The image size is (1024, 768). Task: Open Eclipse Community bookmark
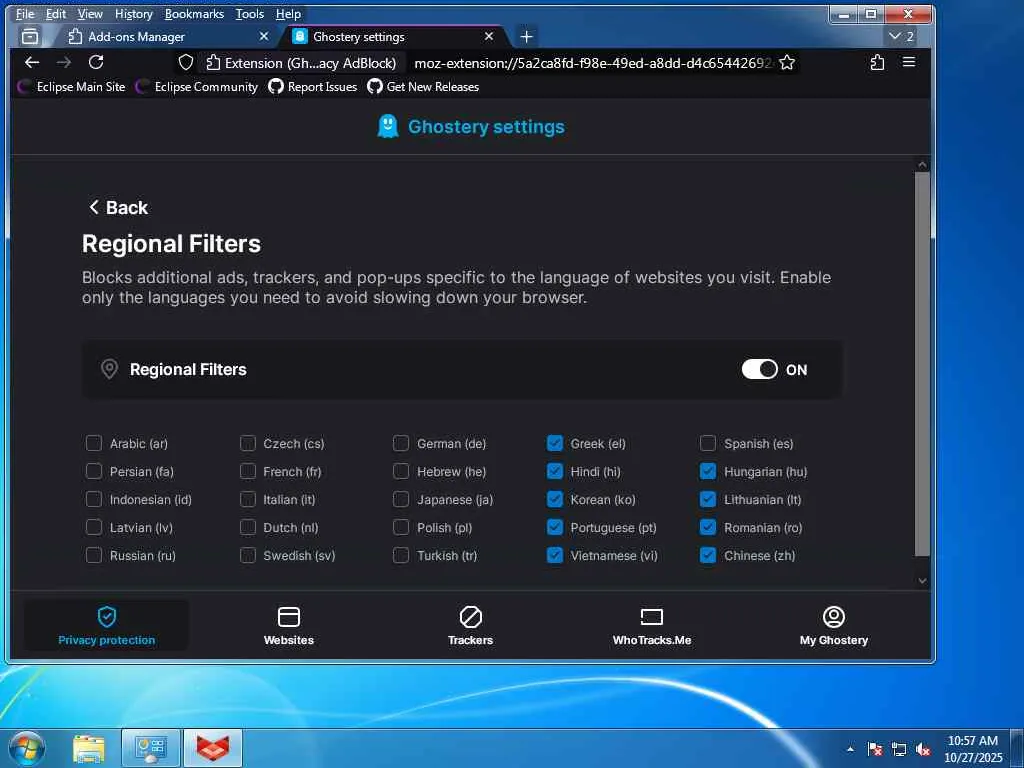coord(197,87)
